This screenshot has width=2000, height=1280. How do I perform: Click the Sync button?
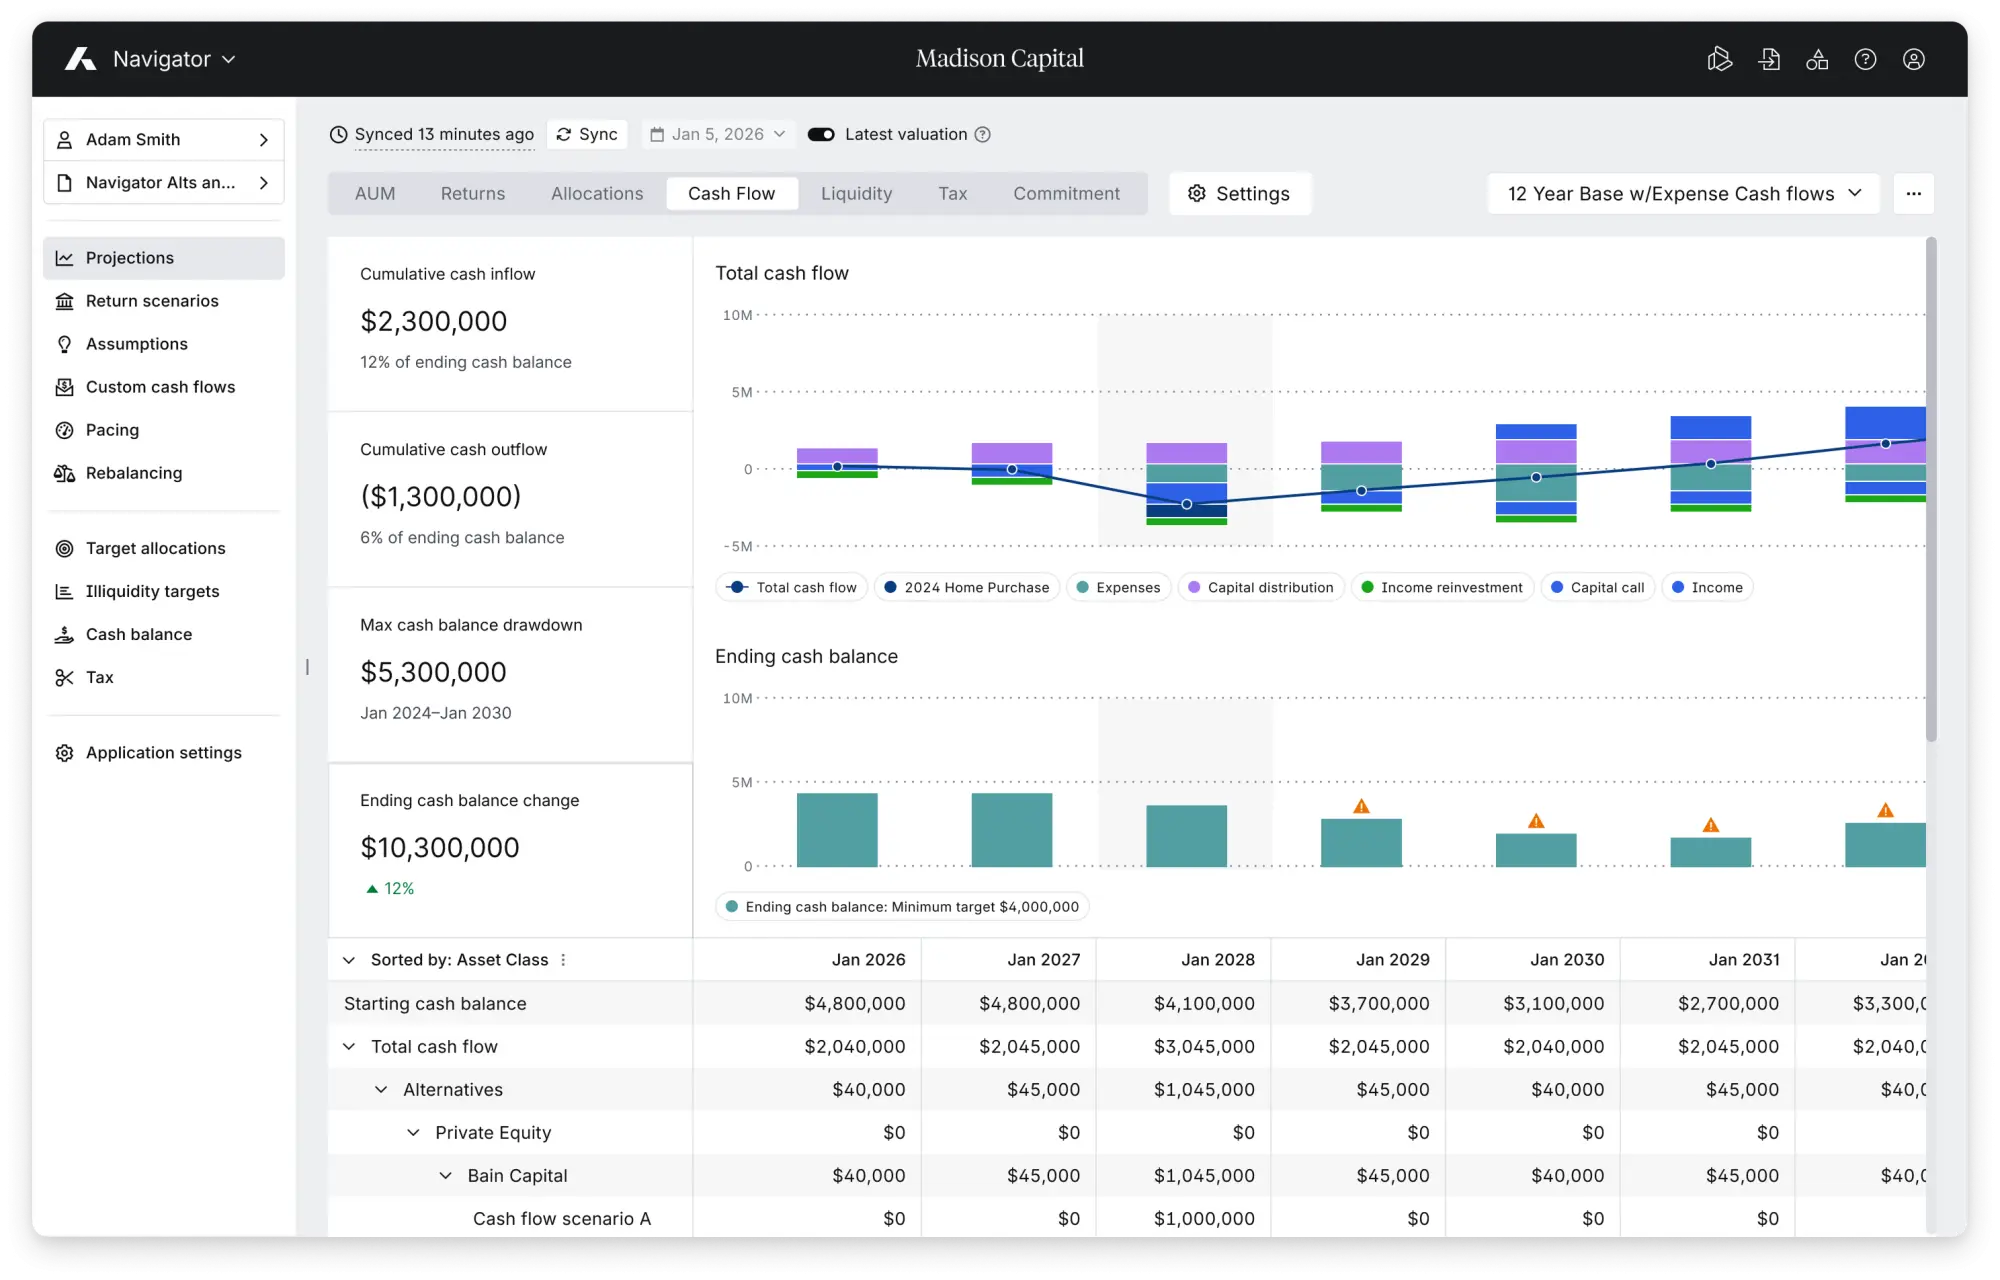[x=587, y=134]
